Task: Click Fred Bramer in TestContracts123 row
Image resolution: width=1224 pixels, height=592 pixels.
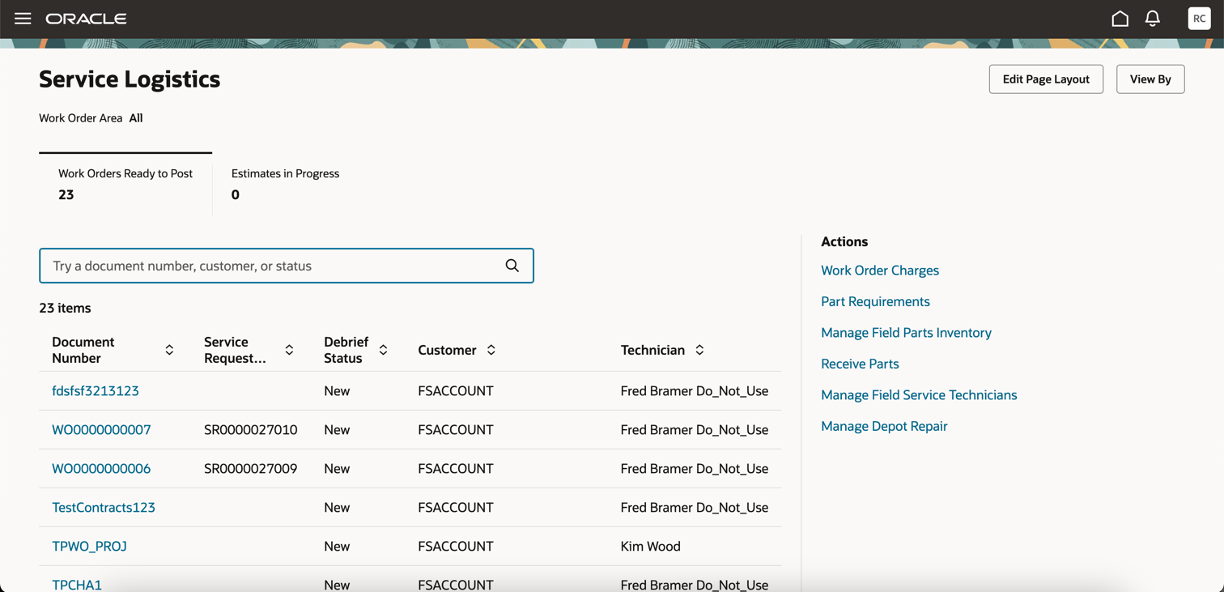Action: pyautogui.click(x=694, y=508)
